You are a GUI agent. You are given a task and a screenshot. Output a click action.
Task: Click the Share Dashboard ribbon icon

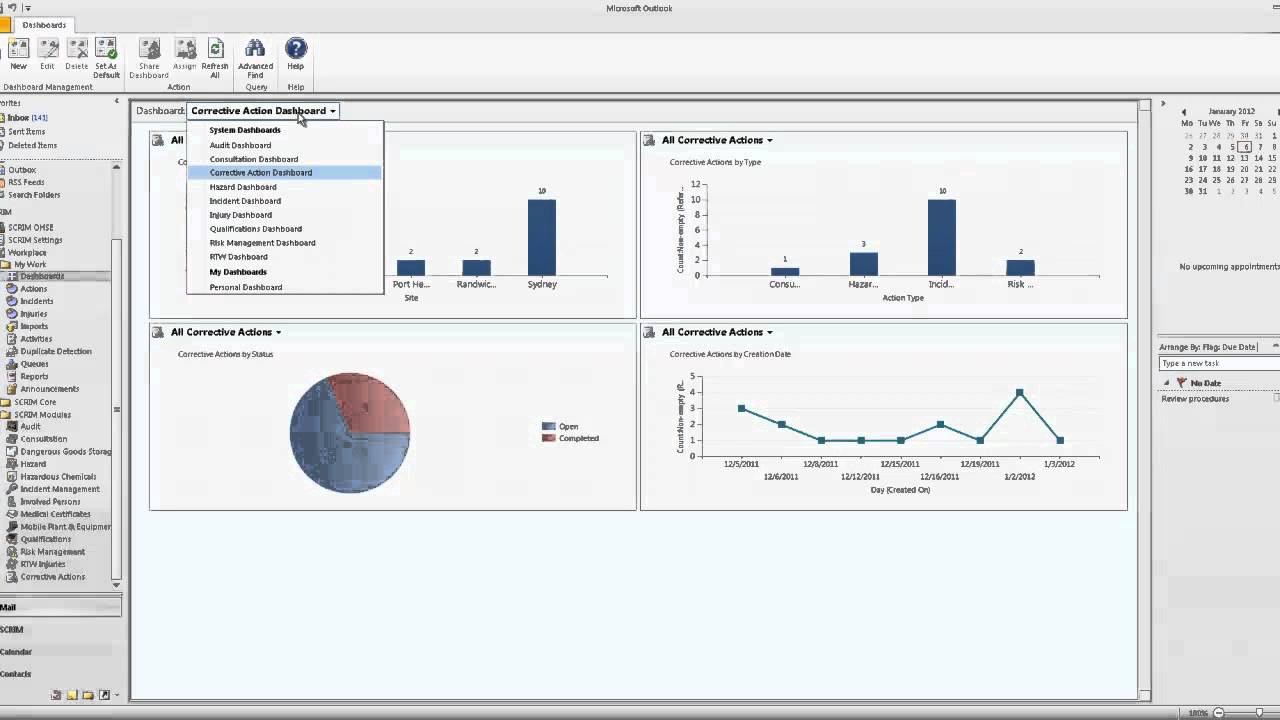149,49
